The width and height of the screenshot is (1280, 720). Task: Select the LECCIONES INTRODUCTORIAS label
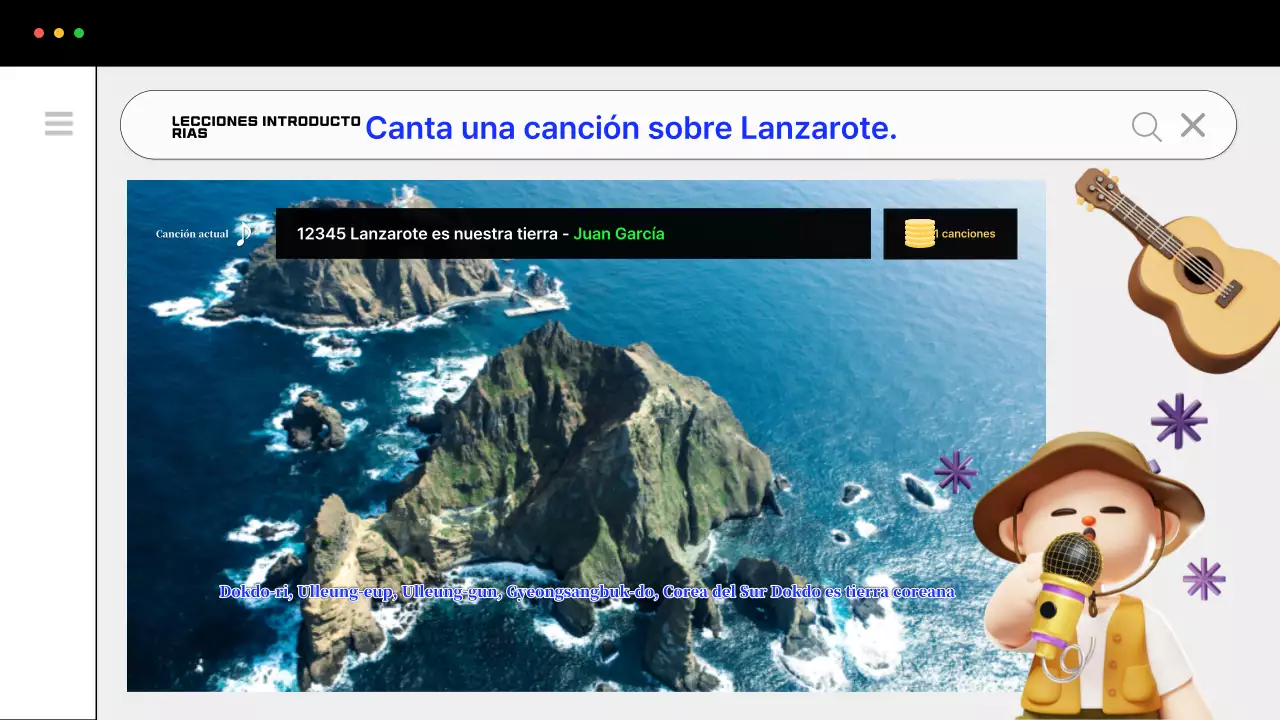[x=265, y=125]
